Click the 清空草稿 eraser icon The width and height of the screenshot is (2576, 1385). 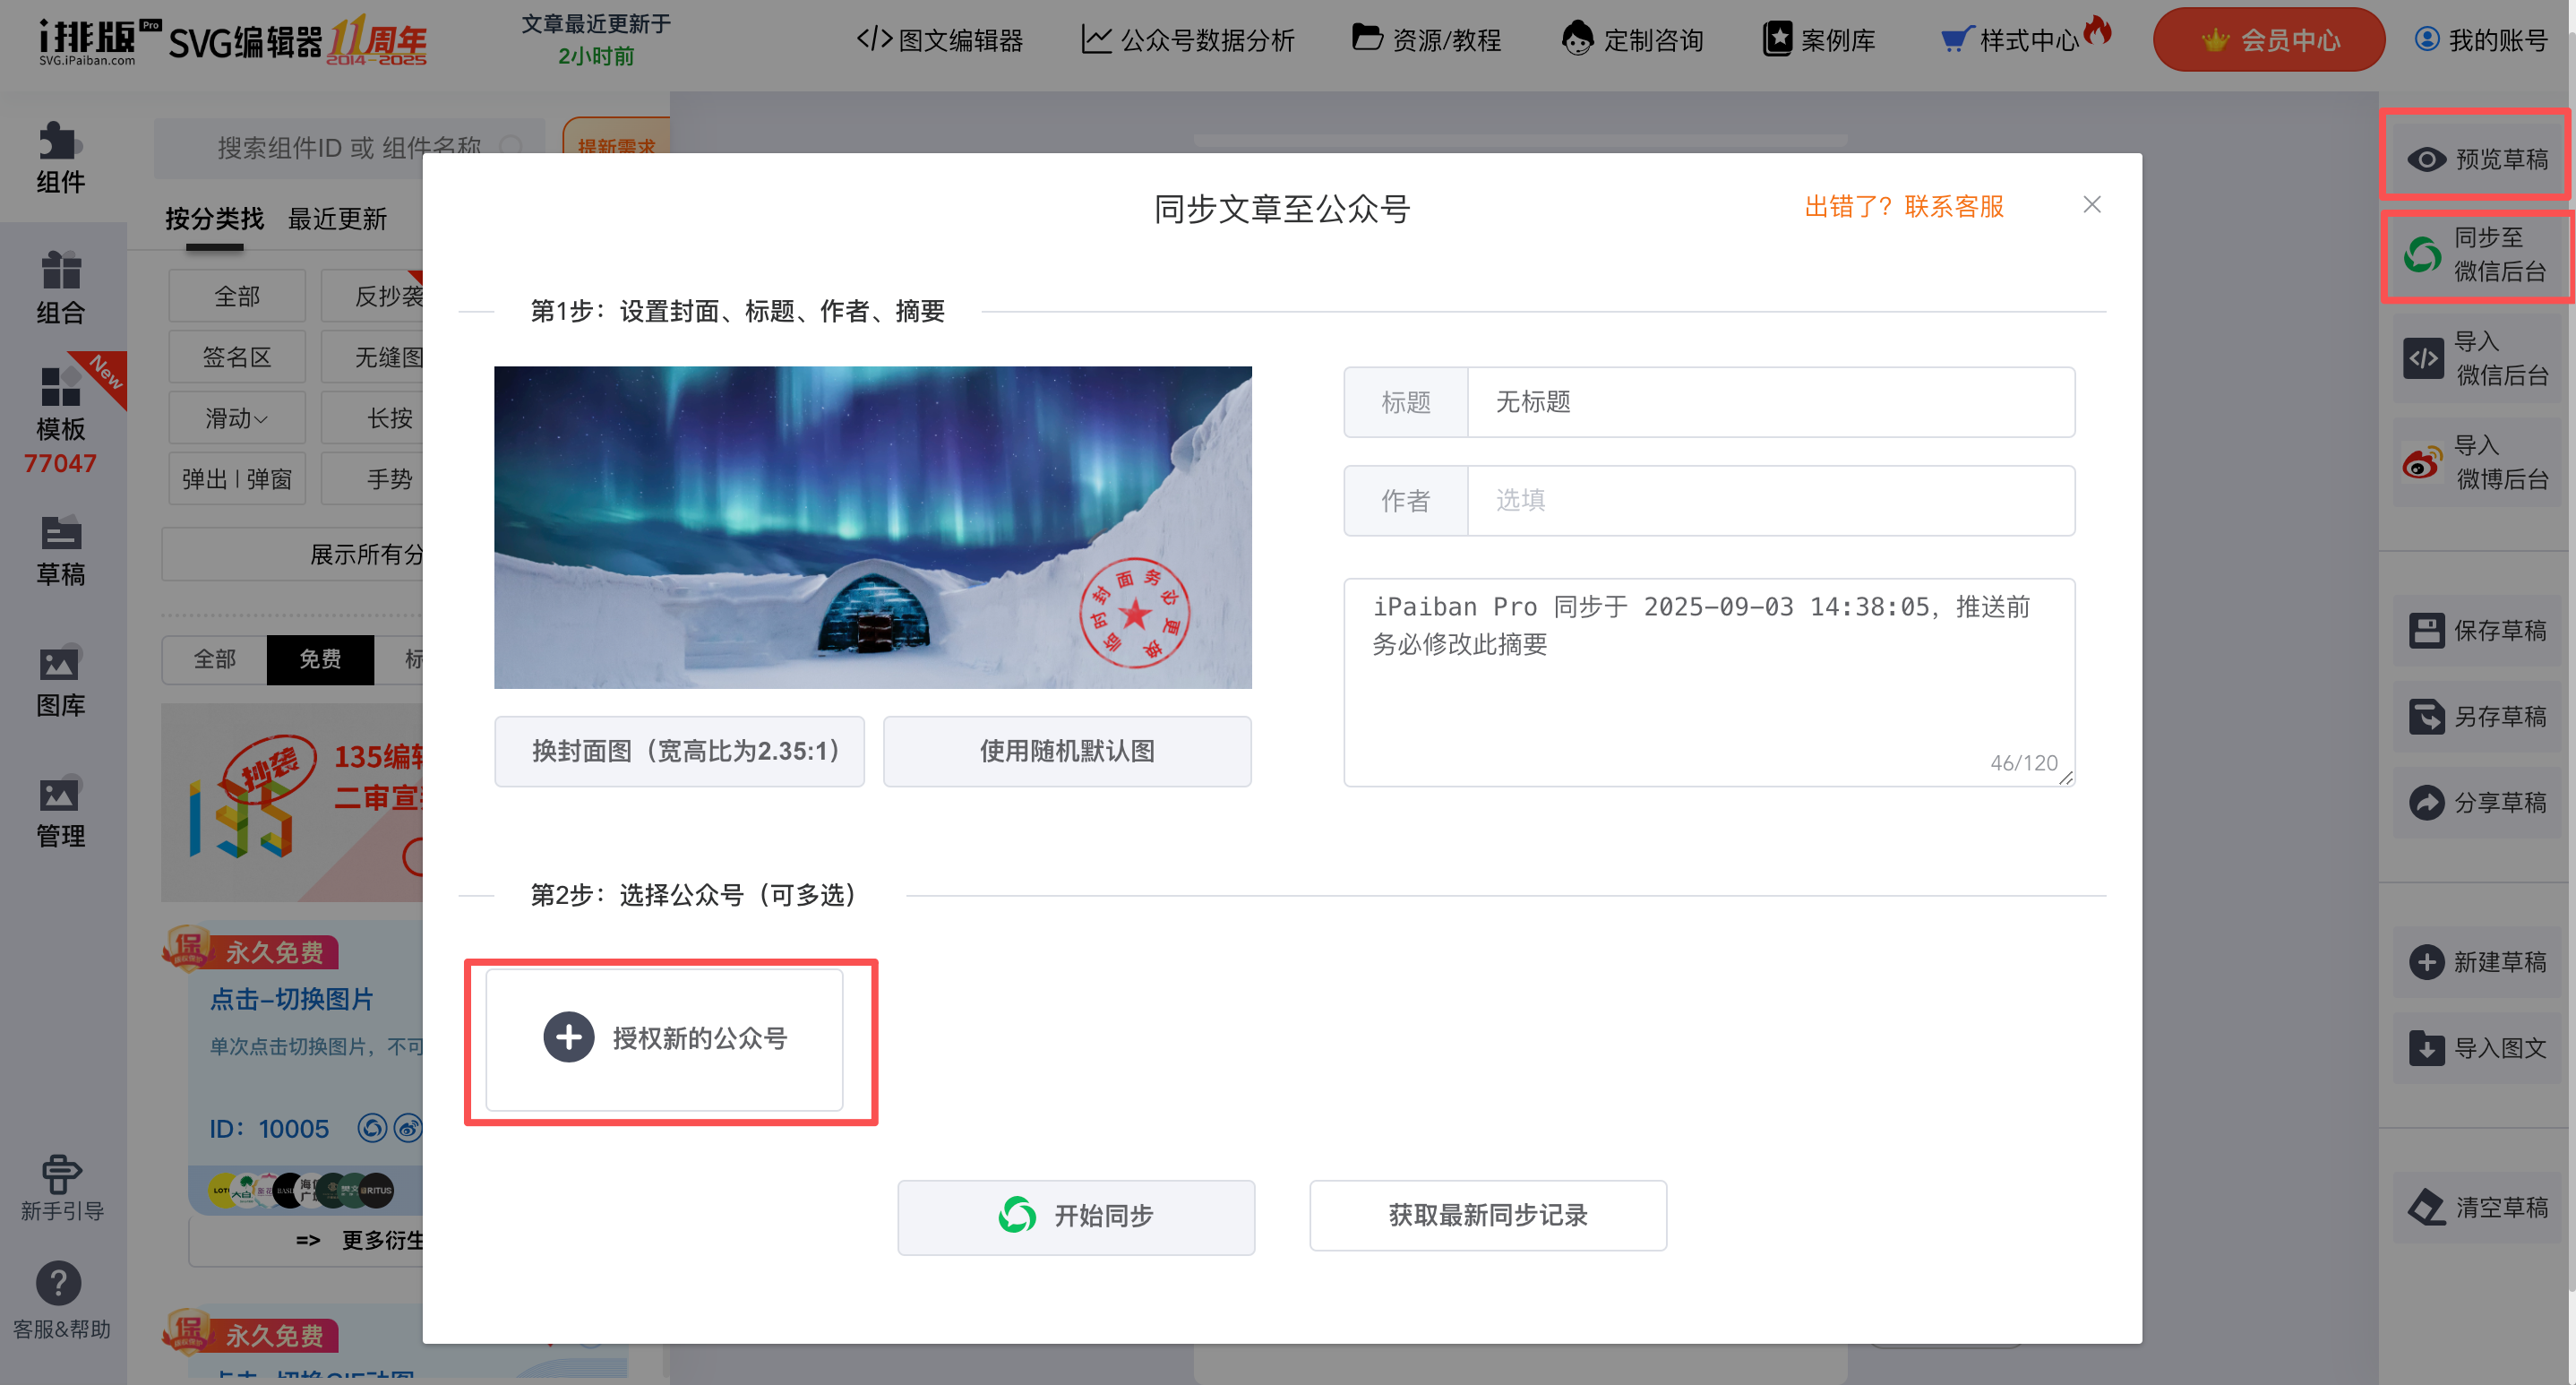tap(2426, 1207)
